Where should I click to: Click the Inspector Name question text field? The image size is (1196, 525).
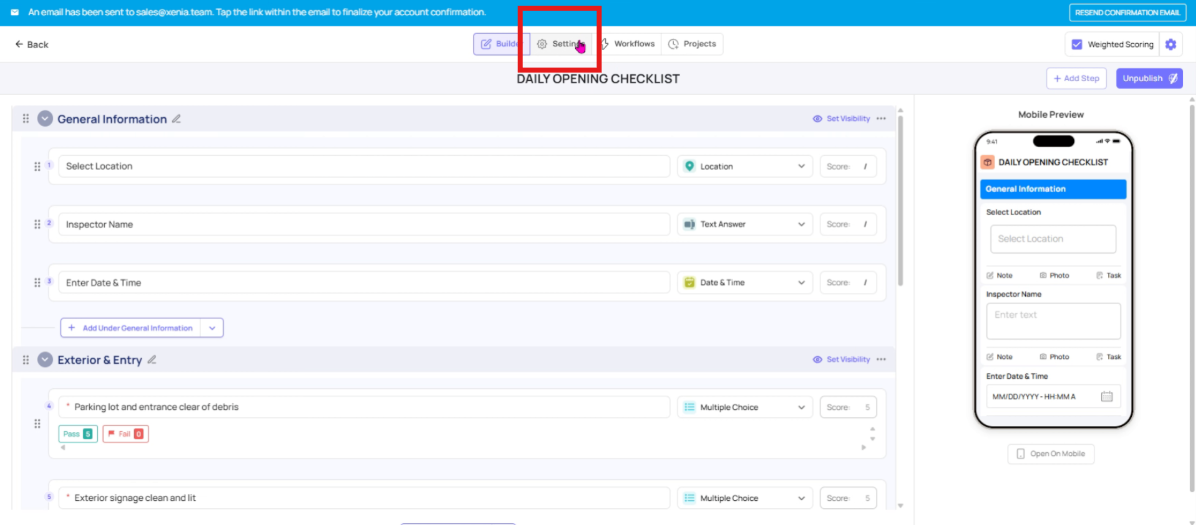(x=364, y=225)
